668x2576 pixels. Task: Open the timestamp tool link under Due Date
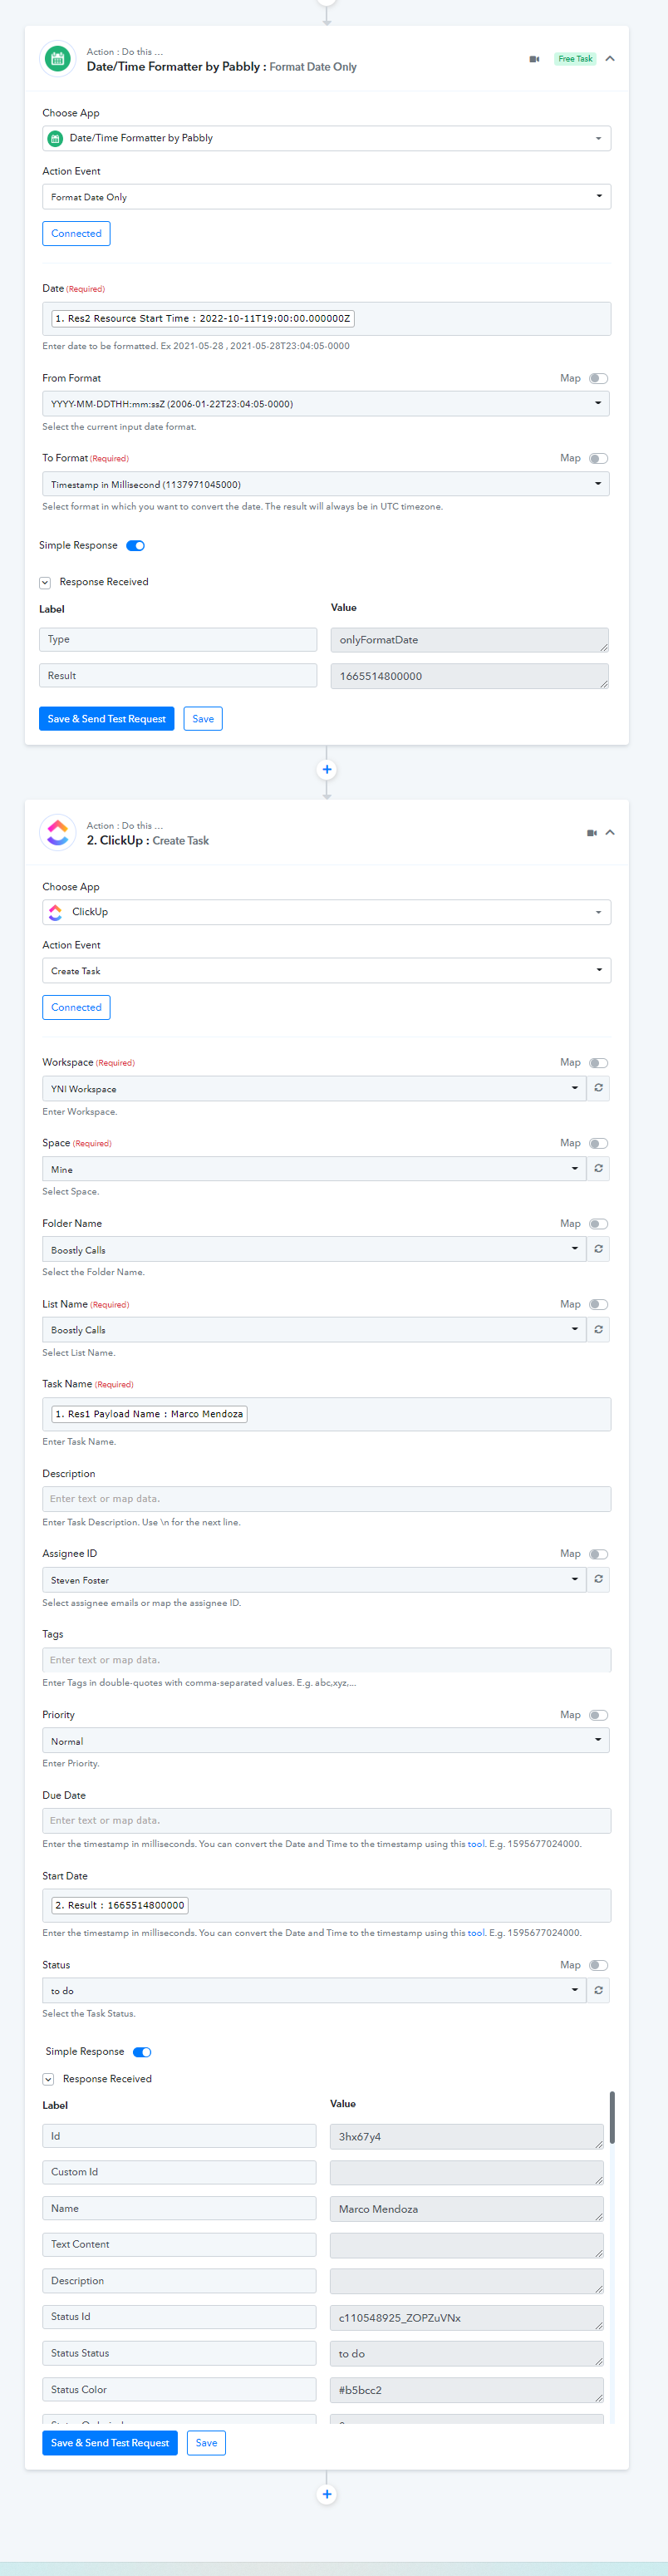pos(475,1844)
